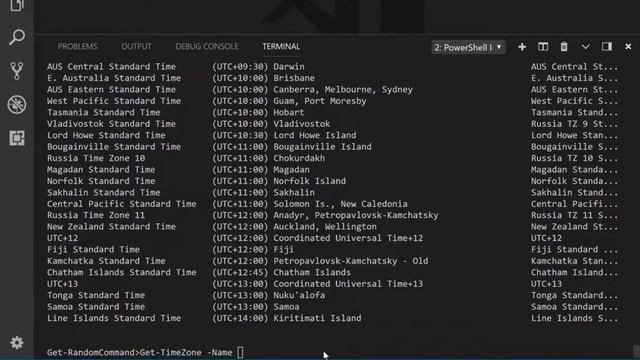Close the terminal panel
Image resolution: width=640 pixels, height=360 pixels.
pos(628,47)
